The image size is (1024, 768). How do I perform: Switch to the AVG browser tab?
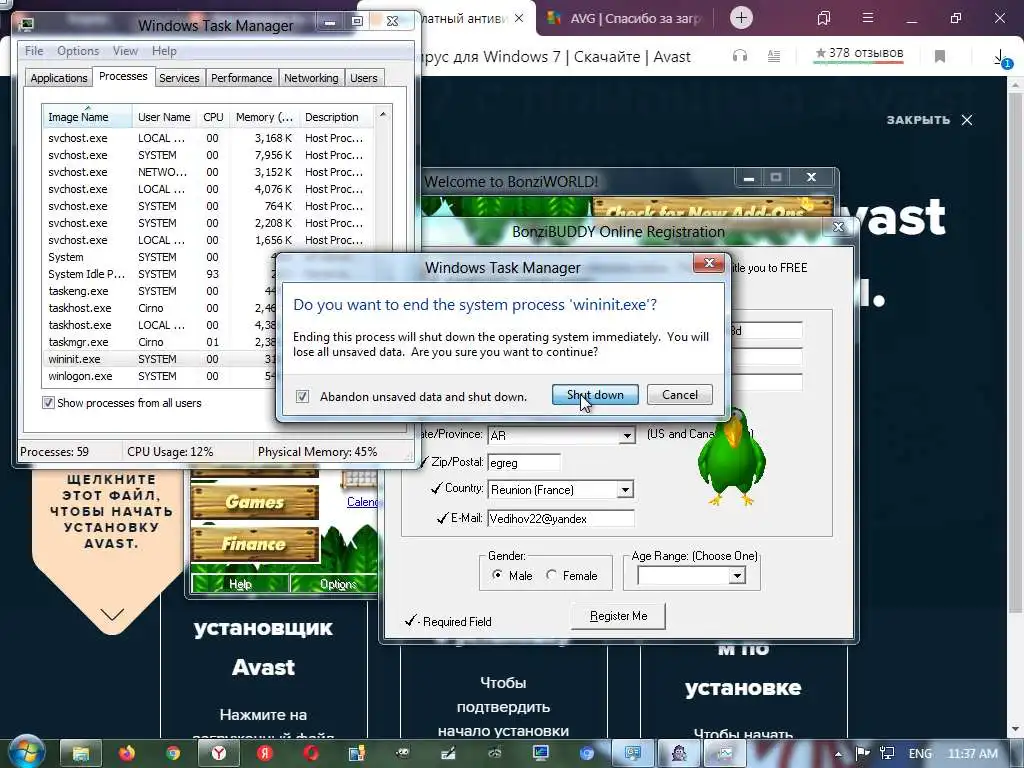(x=626, y=18)
